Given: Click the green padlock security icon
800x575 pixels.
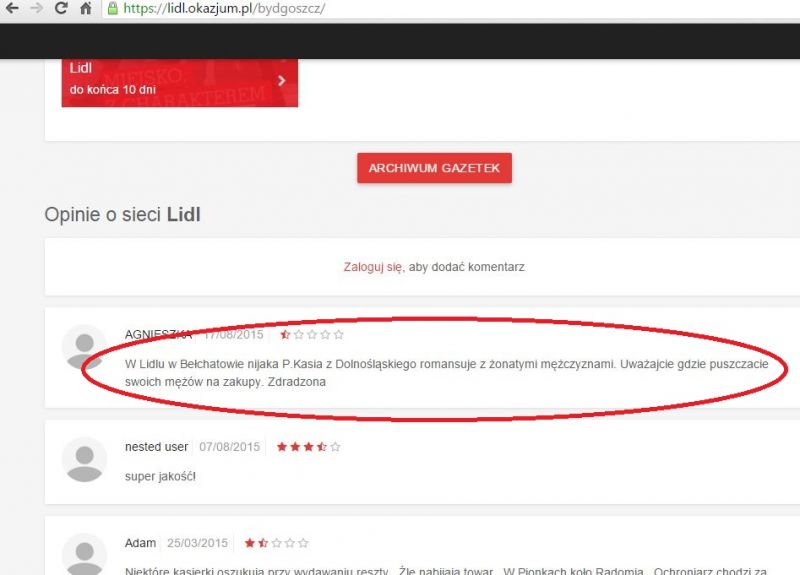Looking at the screenshot, I should 112,8.
